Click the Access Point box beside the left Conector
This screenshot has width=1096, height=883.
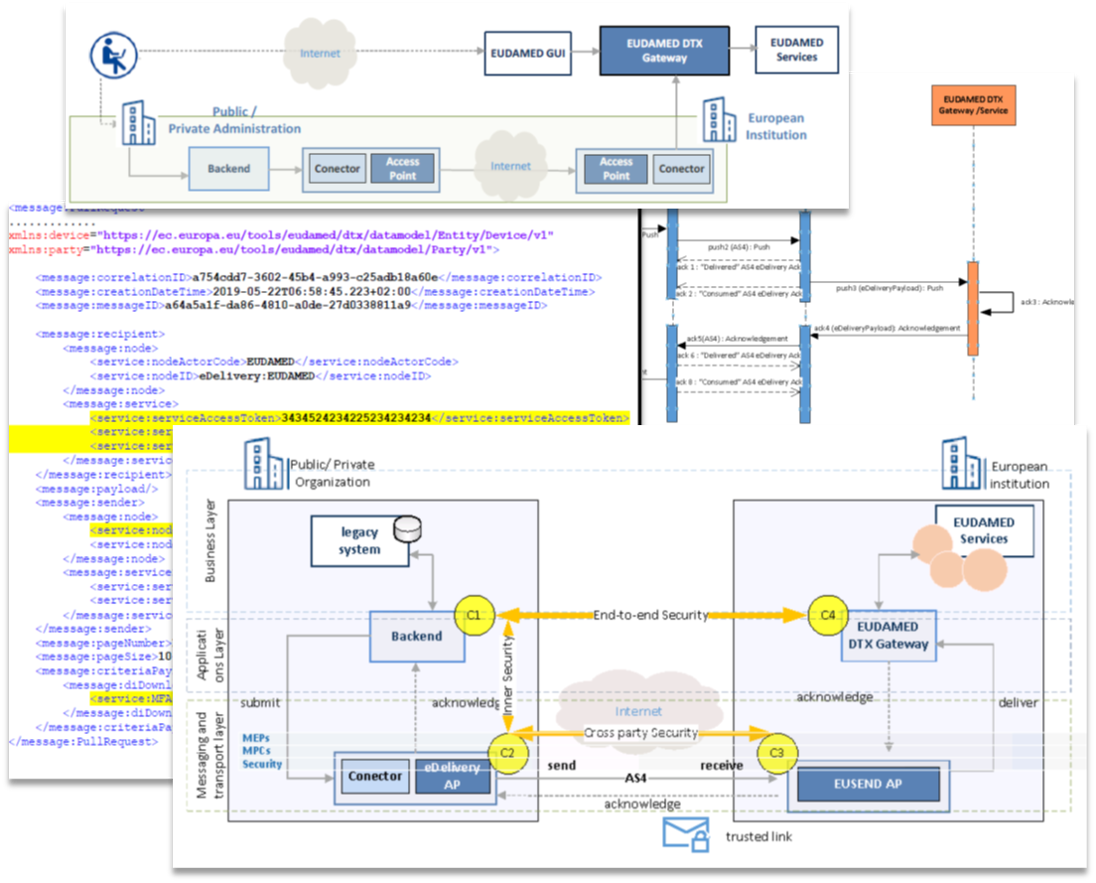click(x=403, y=168)
